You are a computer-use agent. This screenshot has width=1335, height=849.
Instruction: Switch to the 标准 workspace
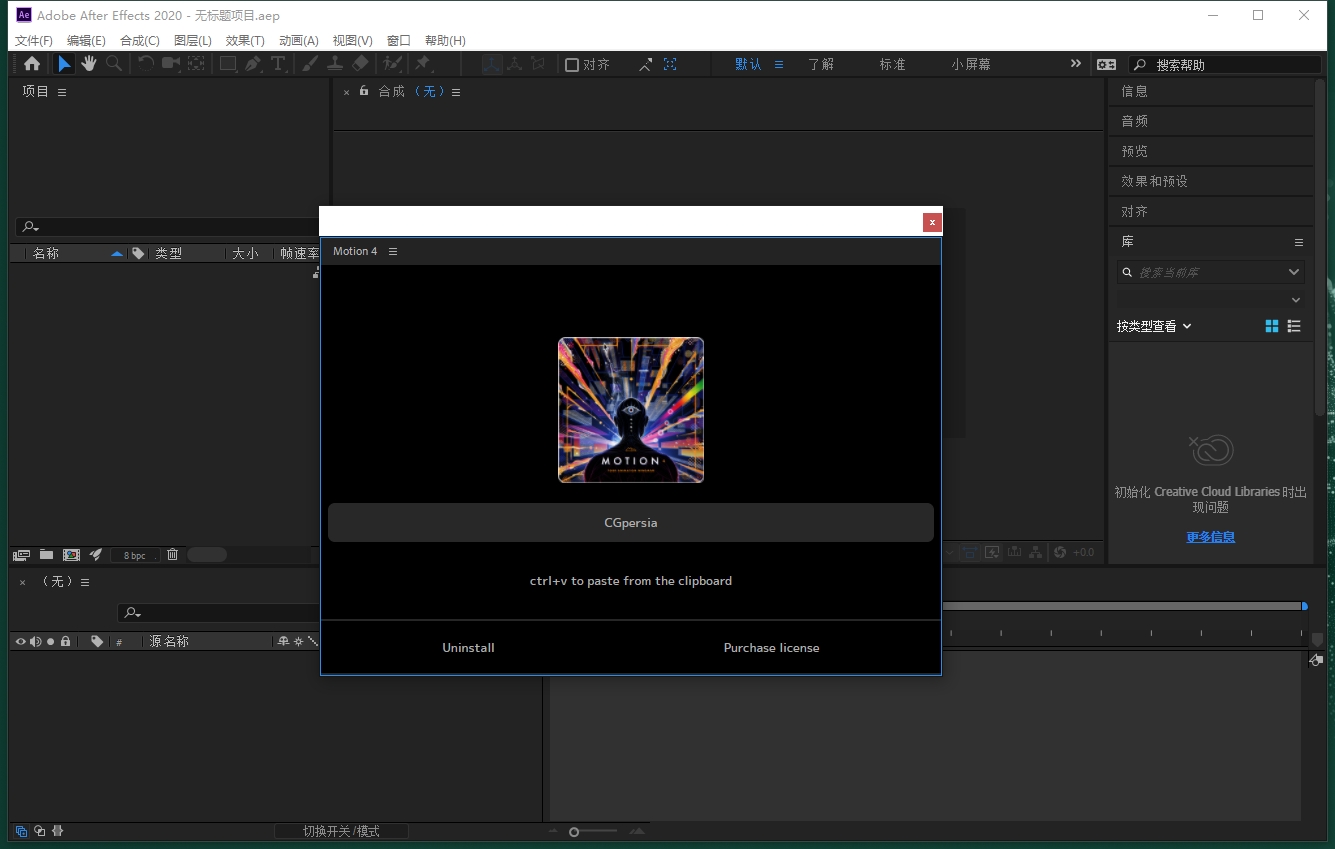(x=893, y=64)
